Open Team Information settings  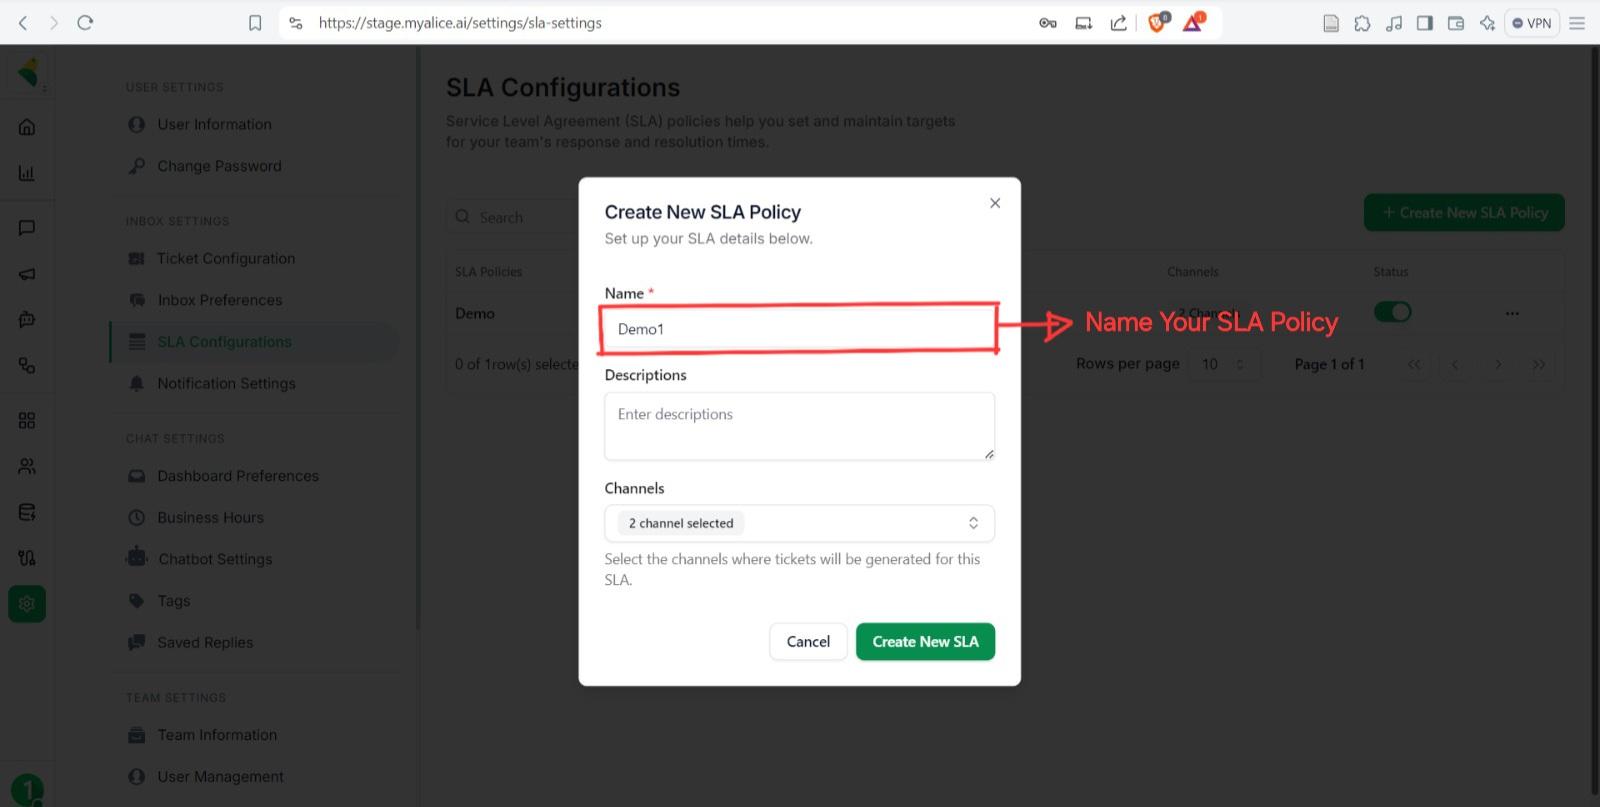(217, 735)
